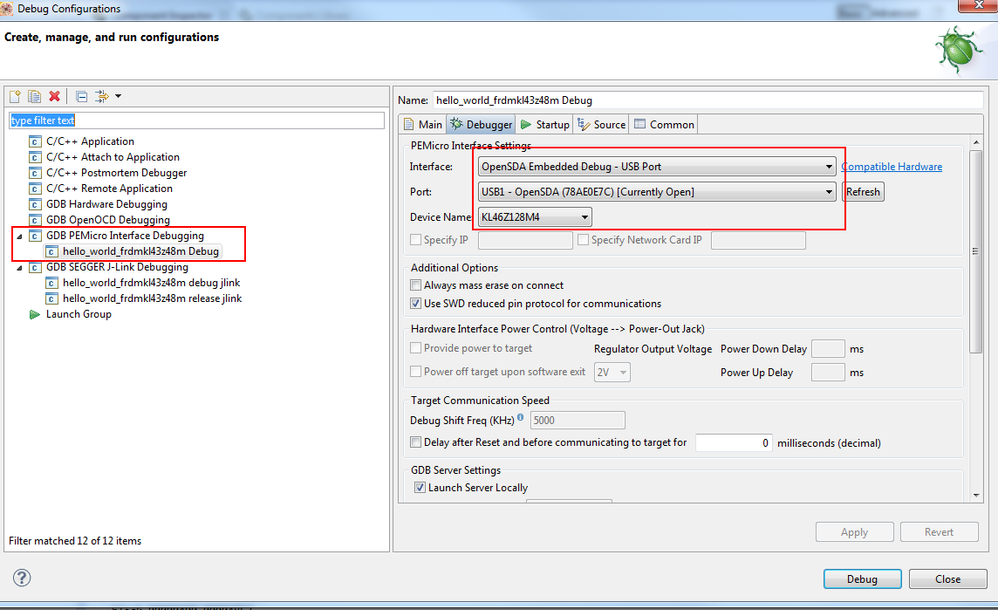This screenshot has width=998, height=610.
Task: Click the C/C++ Remote Application icon
Action: point(35,188)
